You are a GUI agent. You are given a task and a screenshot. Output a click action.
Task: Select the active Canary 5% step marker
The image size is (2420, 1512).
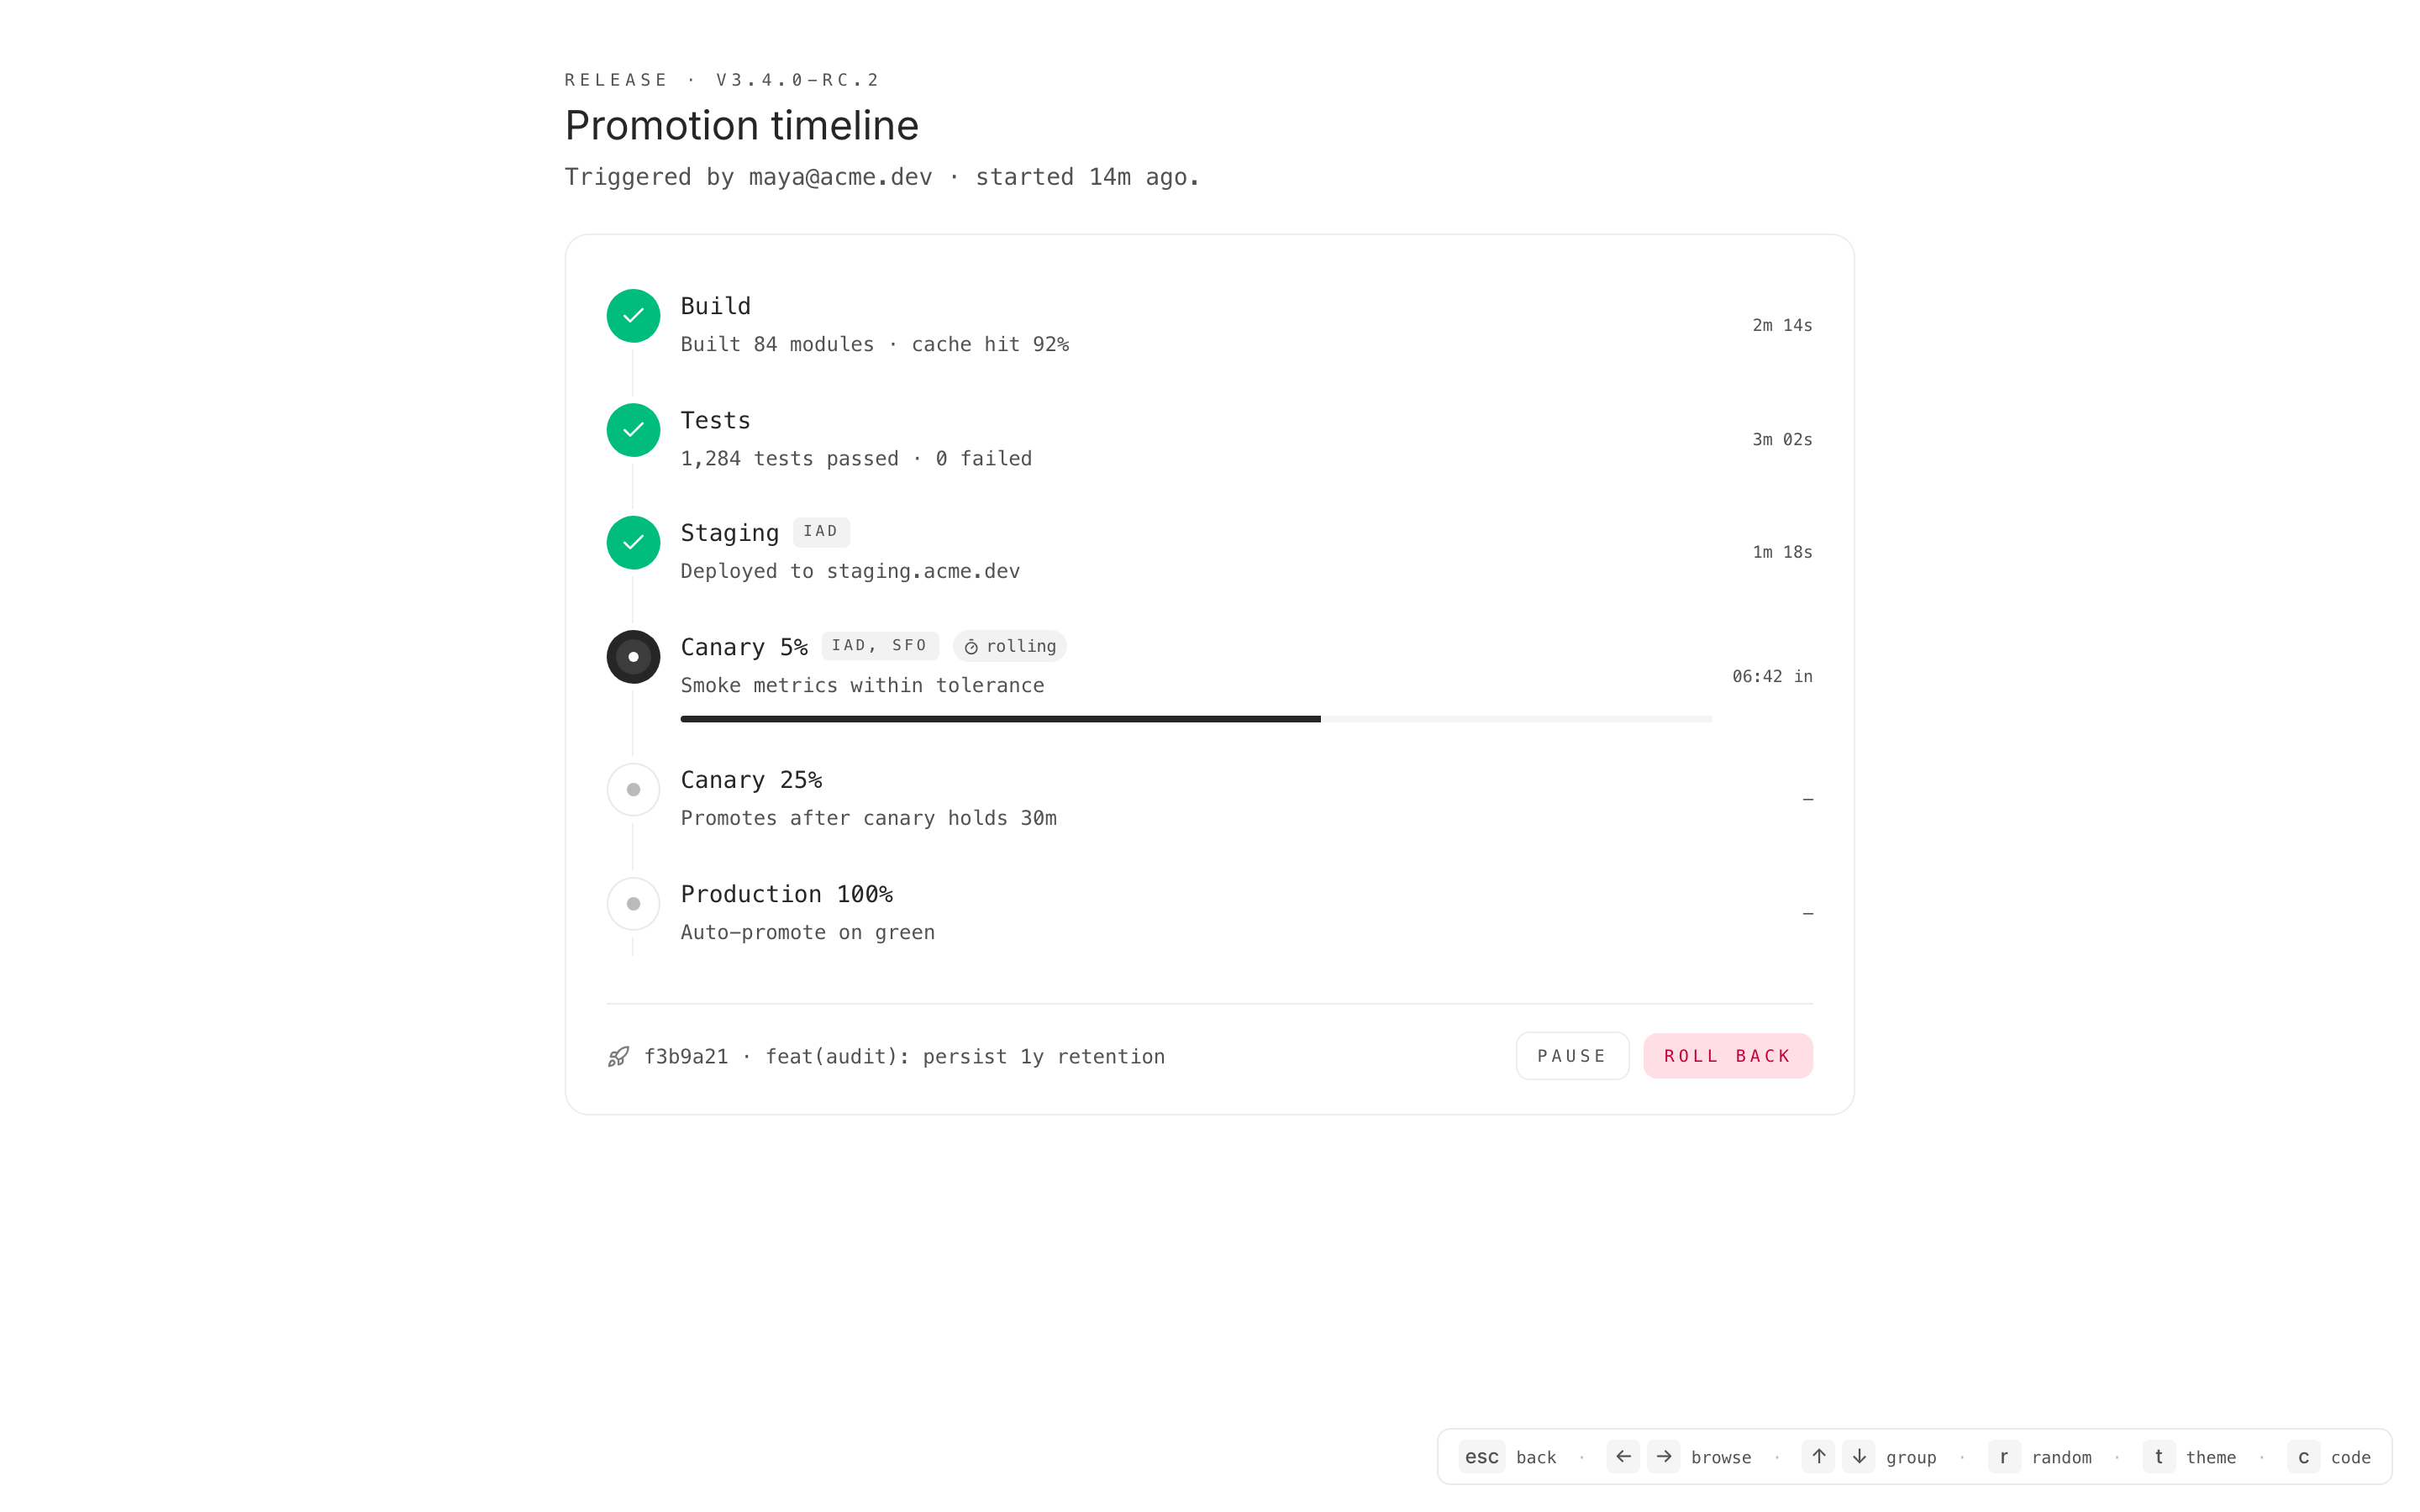click(x=633, y=657)
